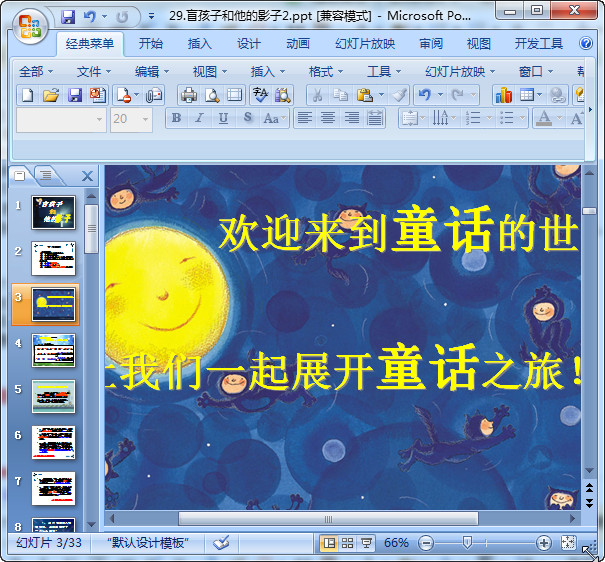Fit slide to current window icon

click(x=569, y=543)
